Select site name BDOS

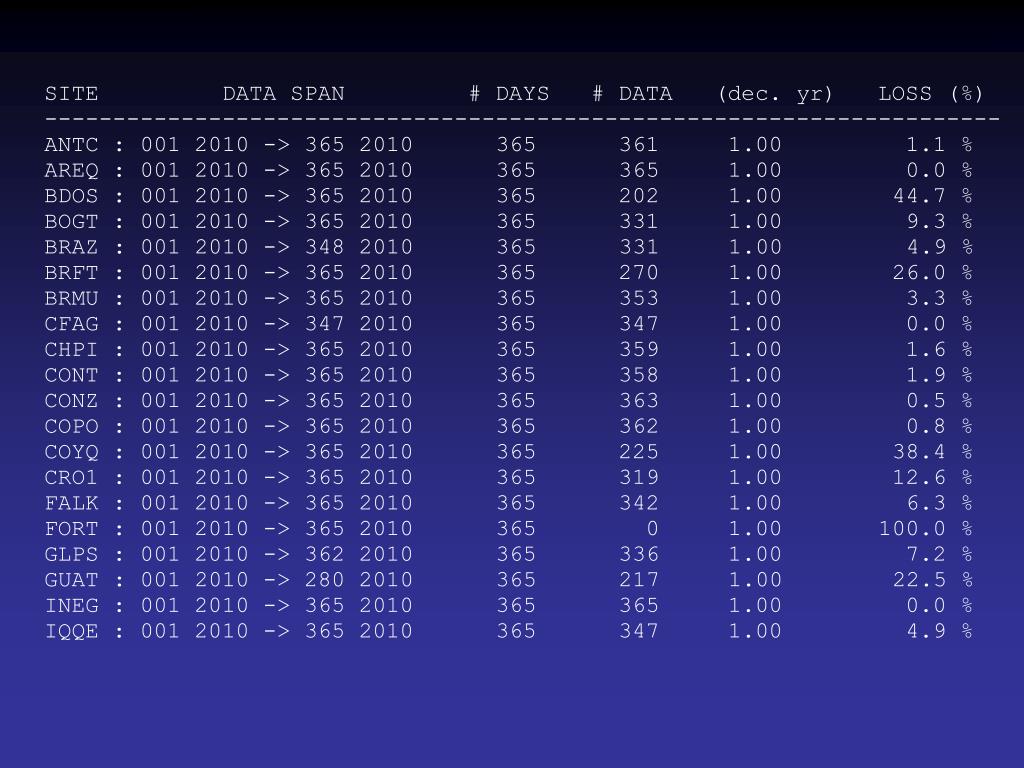coord(71,195)
